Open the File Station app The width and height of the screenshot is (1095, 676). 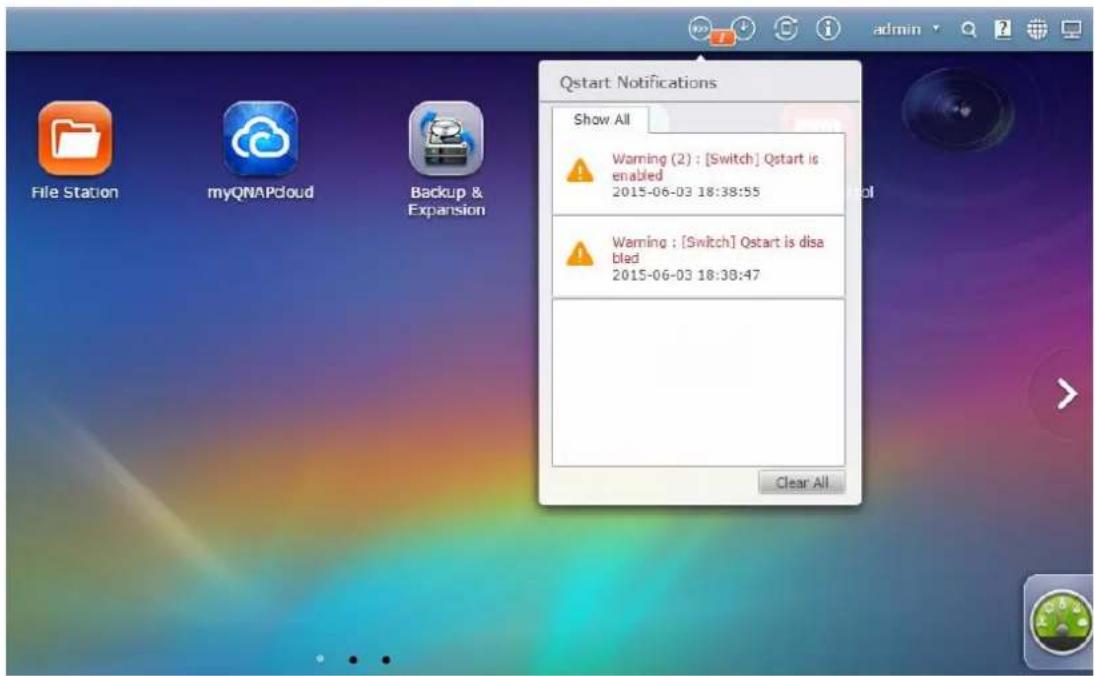point(75,138)
